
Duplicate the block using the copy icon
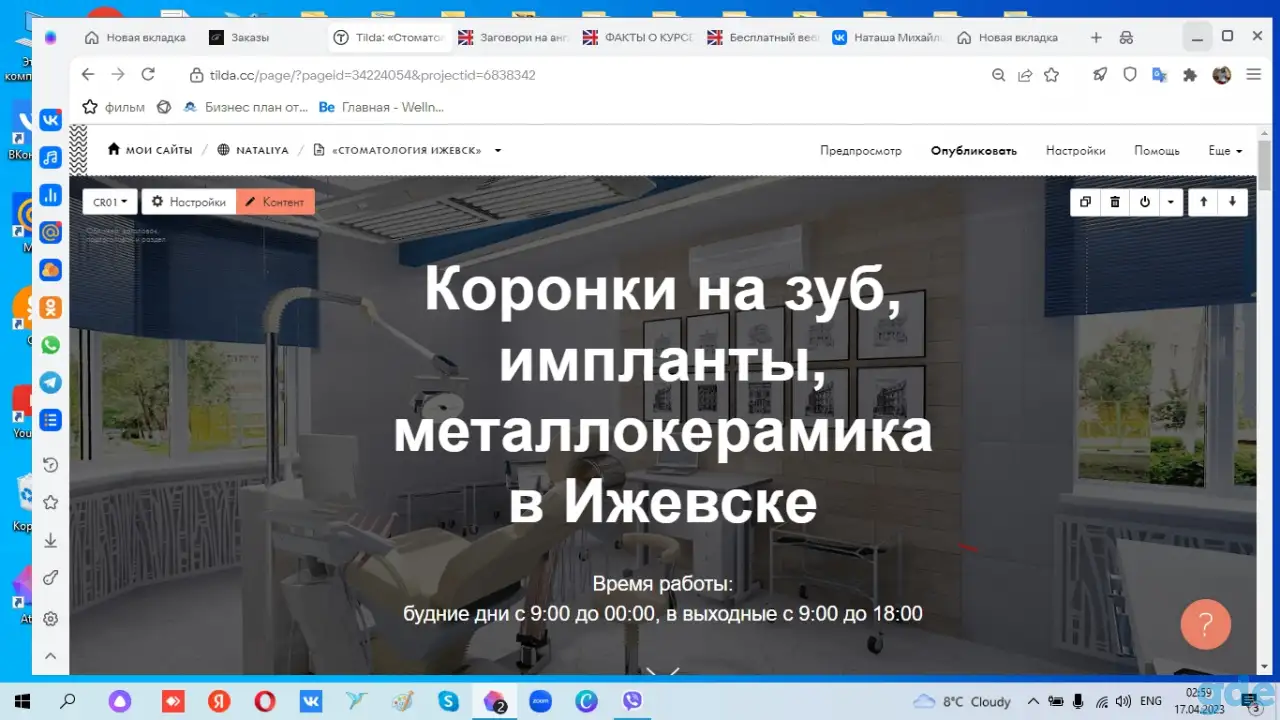pos(1085,202)
